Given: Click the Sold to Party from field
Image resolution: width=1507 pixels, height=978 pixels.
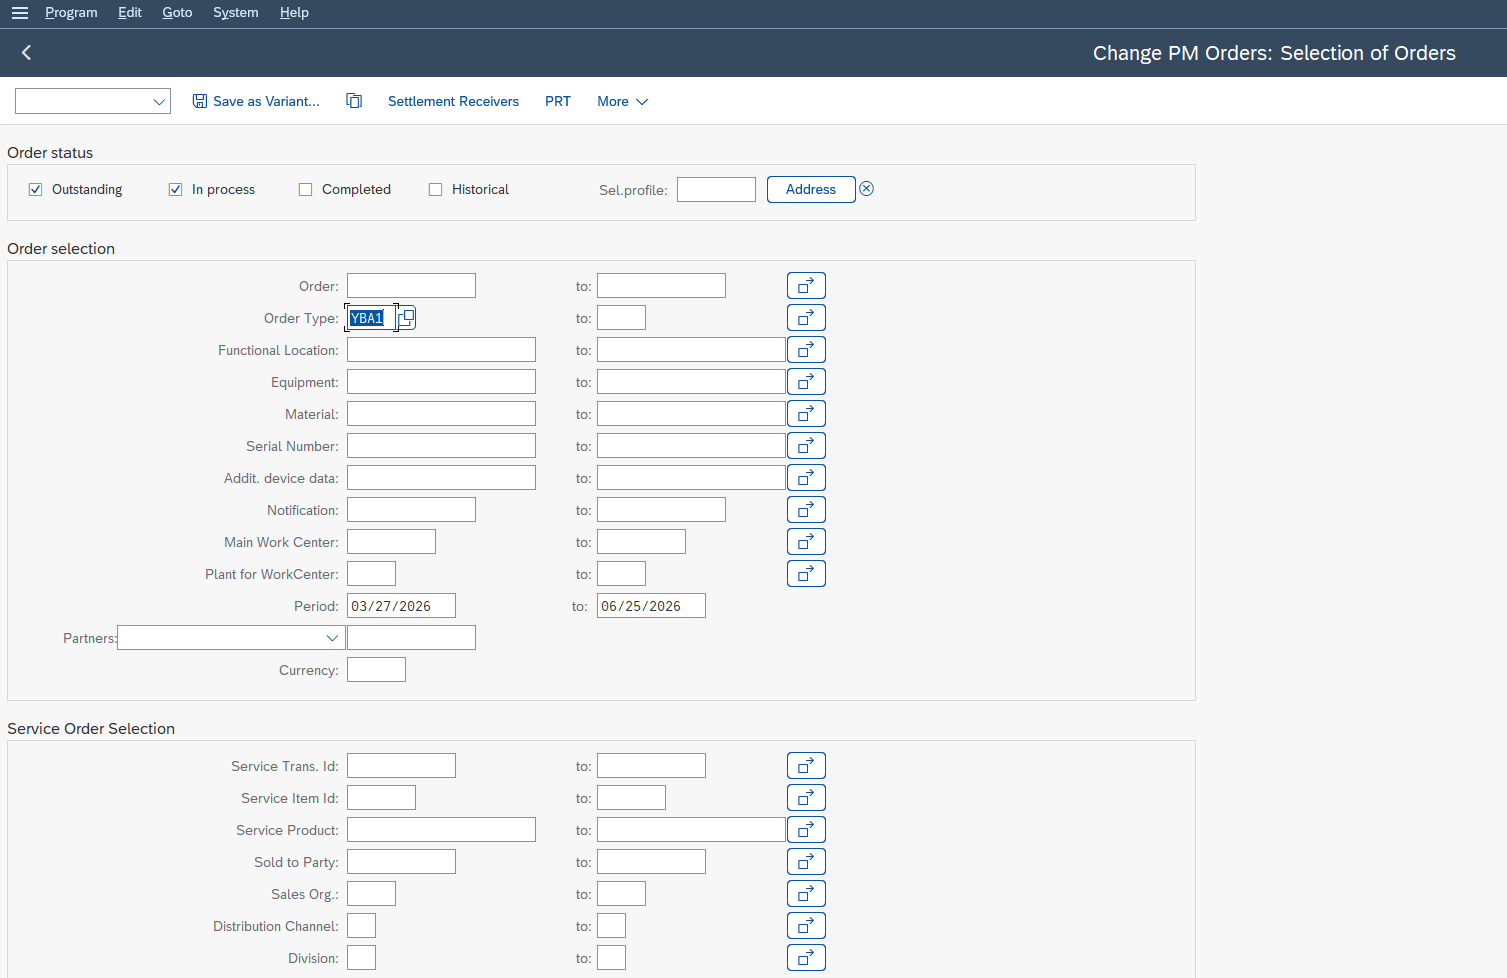Looking at the screenshot, I should click(401, 862).
